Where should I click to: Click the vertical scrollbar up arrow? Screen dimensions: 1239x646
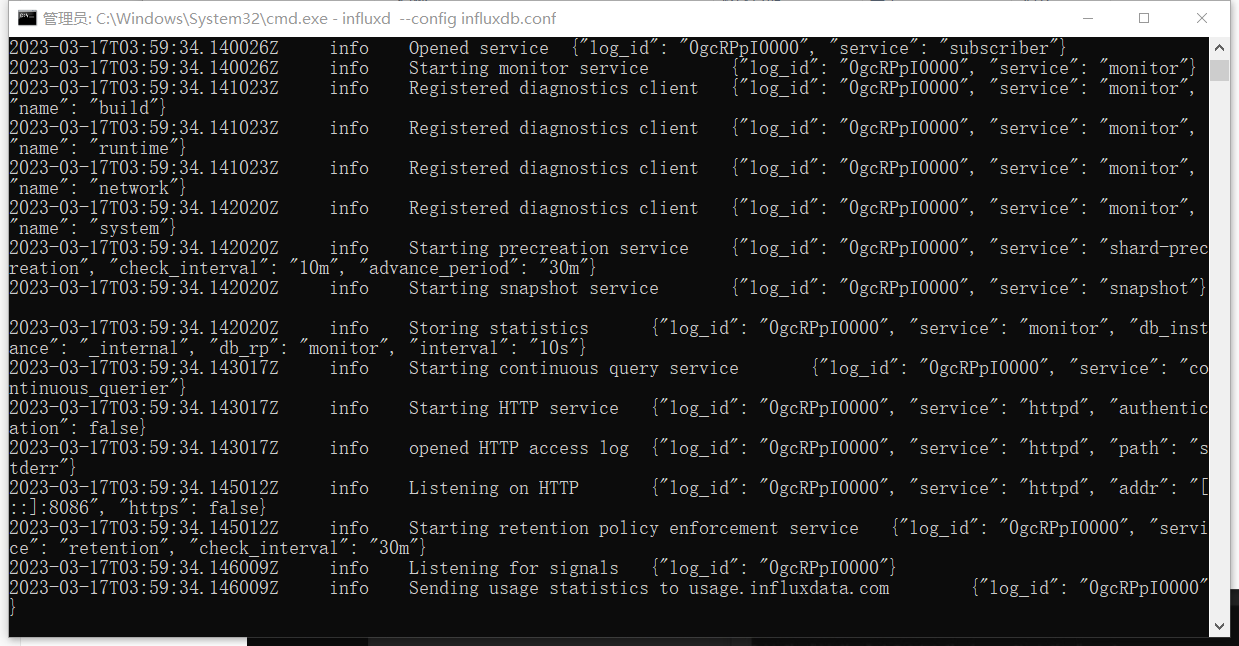pyautogui.click(x=1219, y=48)
